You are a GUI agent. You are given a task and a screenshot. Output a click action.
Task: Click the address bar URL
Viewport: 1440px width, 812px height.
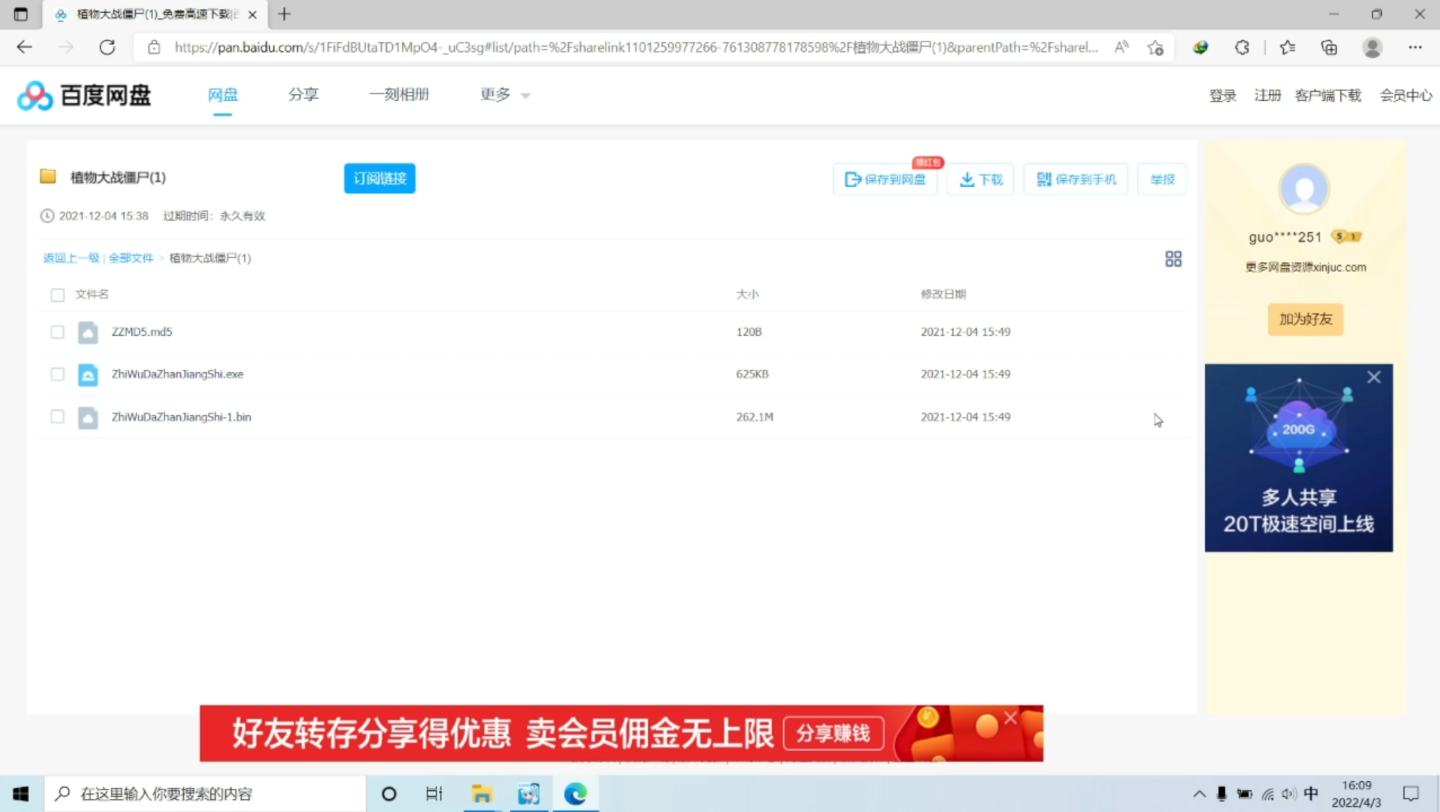(x=635, y=47)
